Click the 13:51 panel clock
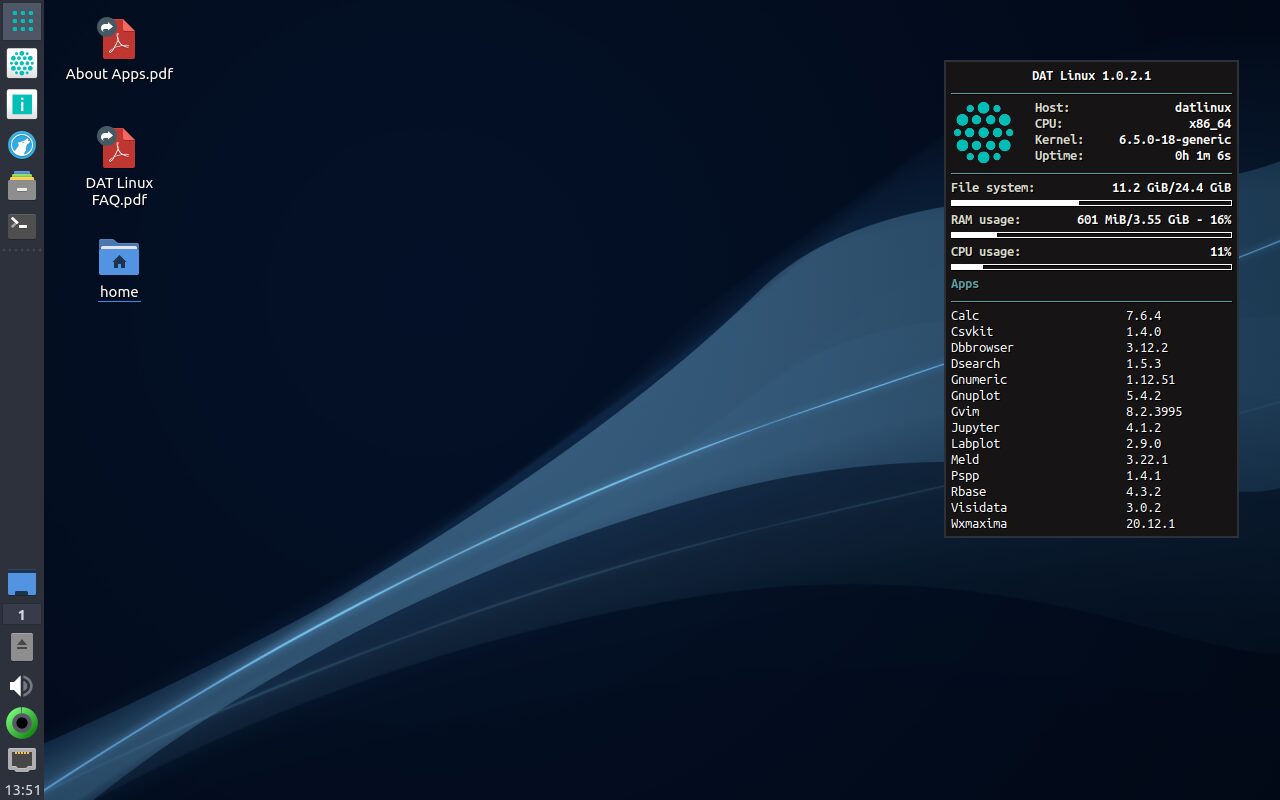The image size is (1280, 800). coord(21,790)
